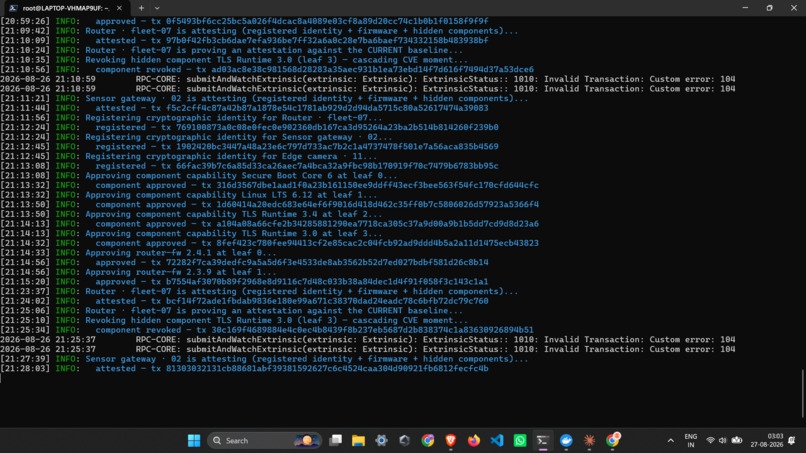Click the attested tx hash bcf14f72ade1fbda
The width and height of the screenshot is (806, 453).
[327, 301]
